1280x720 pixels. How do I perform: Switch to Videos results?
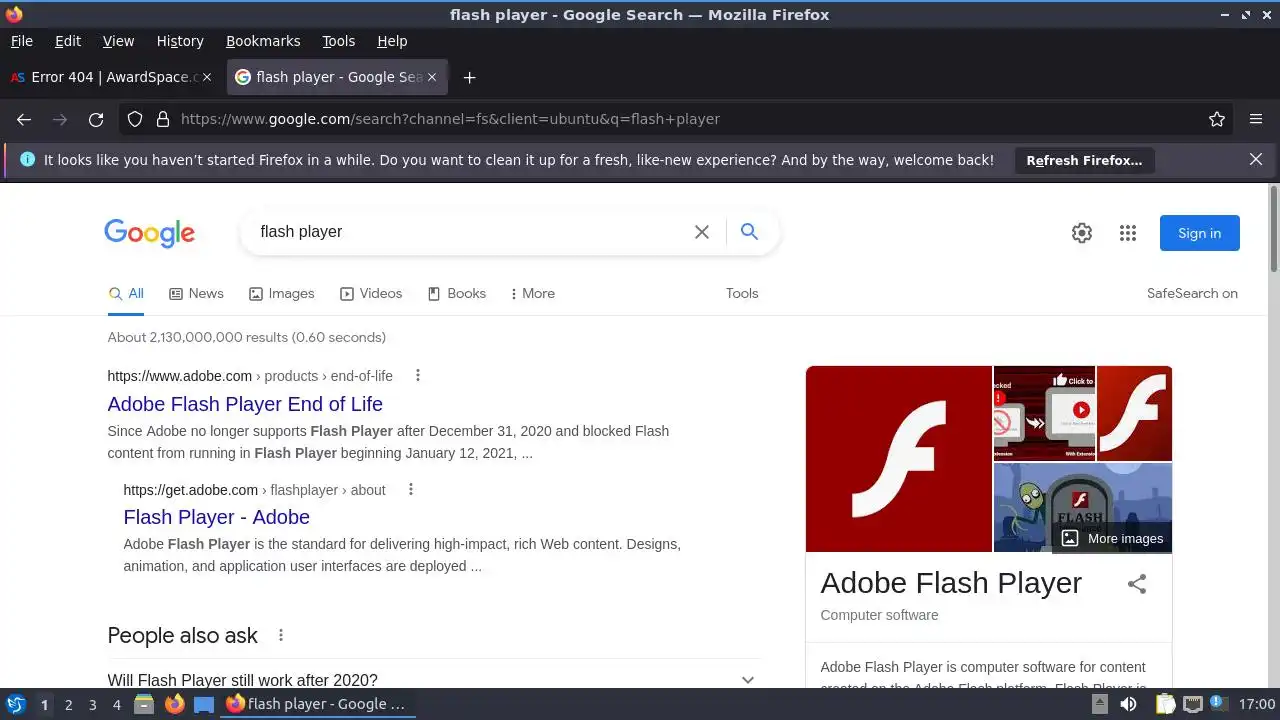click(370, 293)
